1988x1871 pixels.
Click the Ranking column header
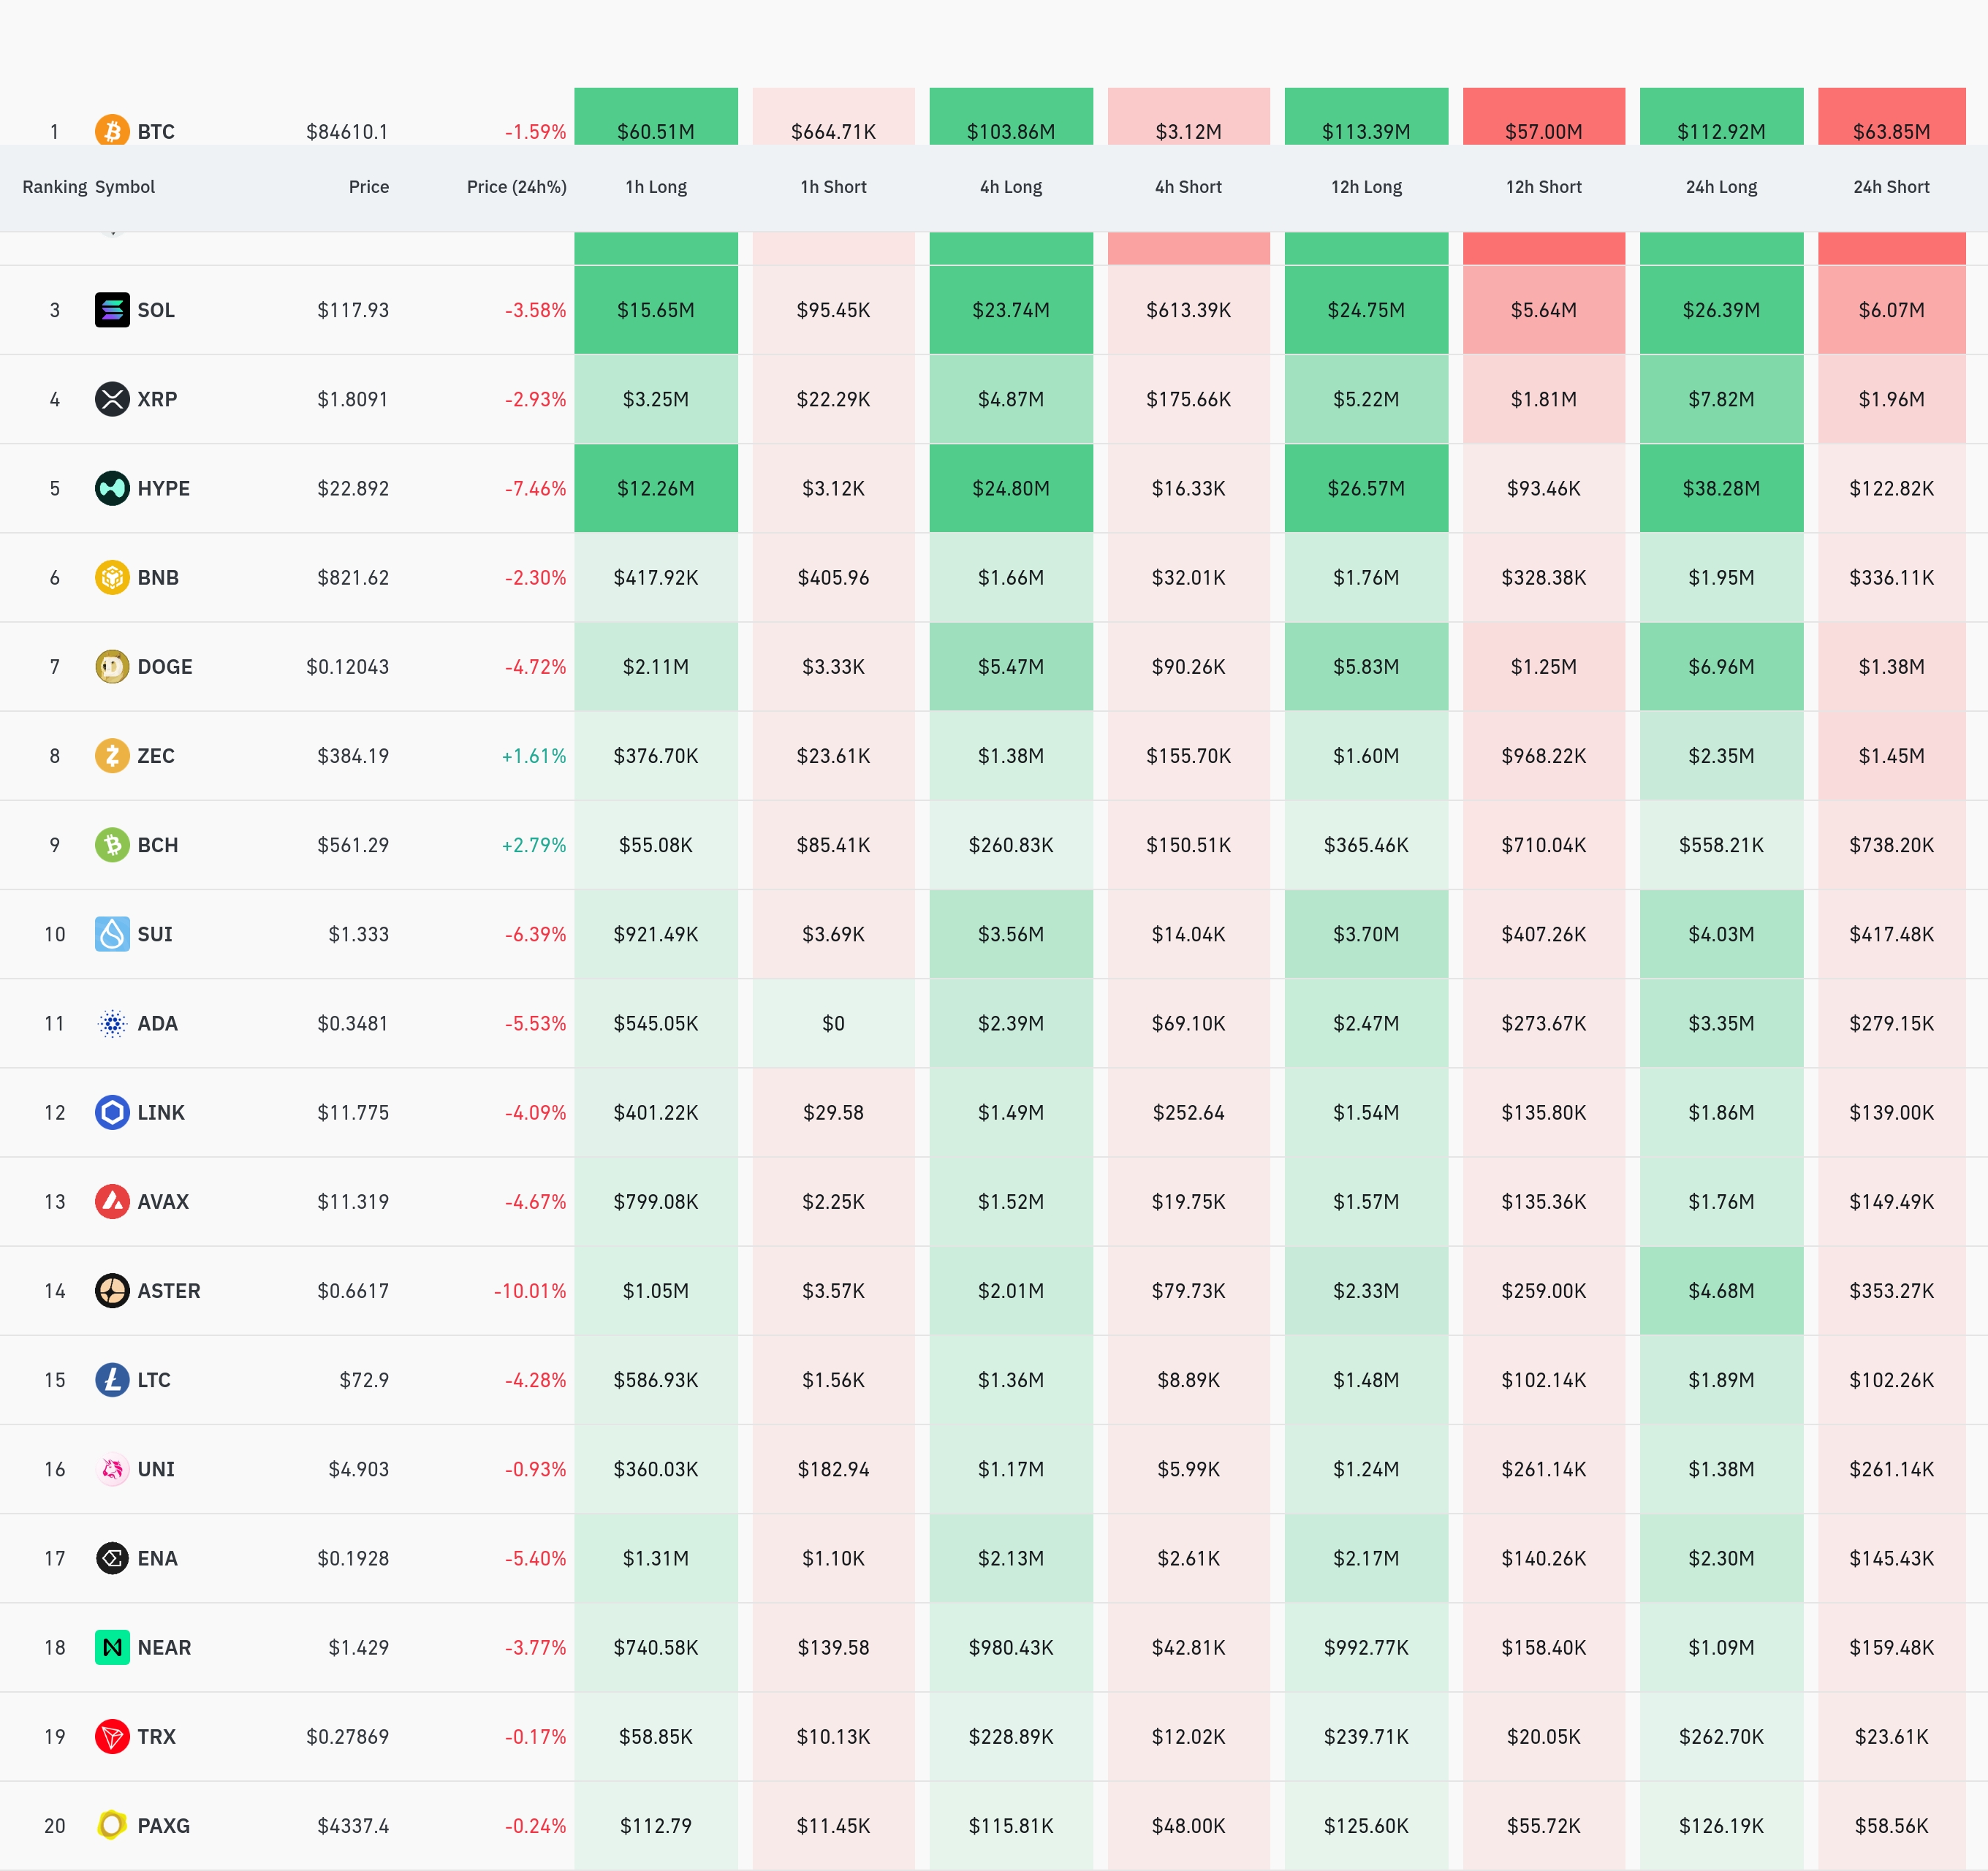point(54,187)
